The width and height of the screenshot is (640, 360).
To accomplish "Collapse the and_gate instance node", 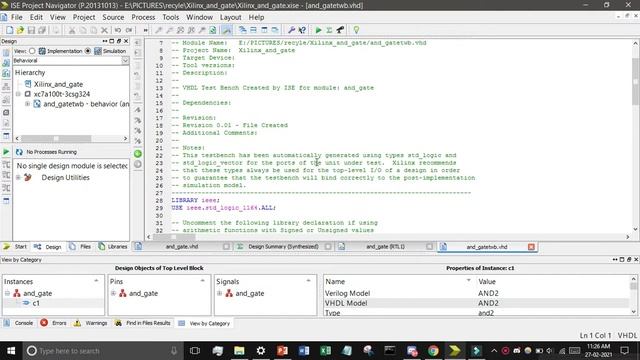I will 7,293.
